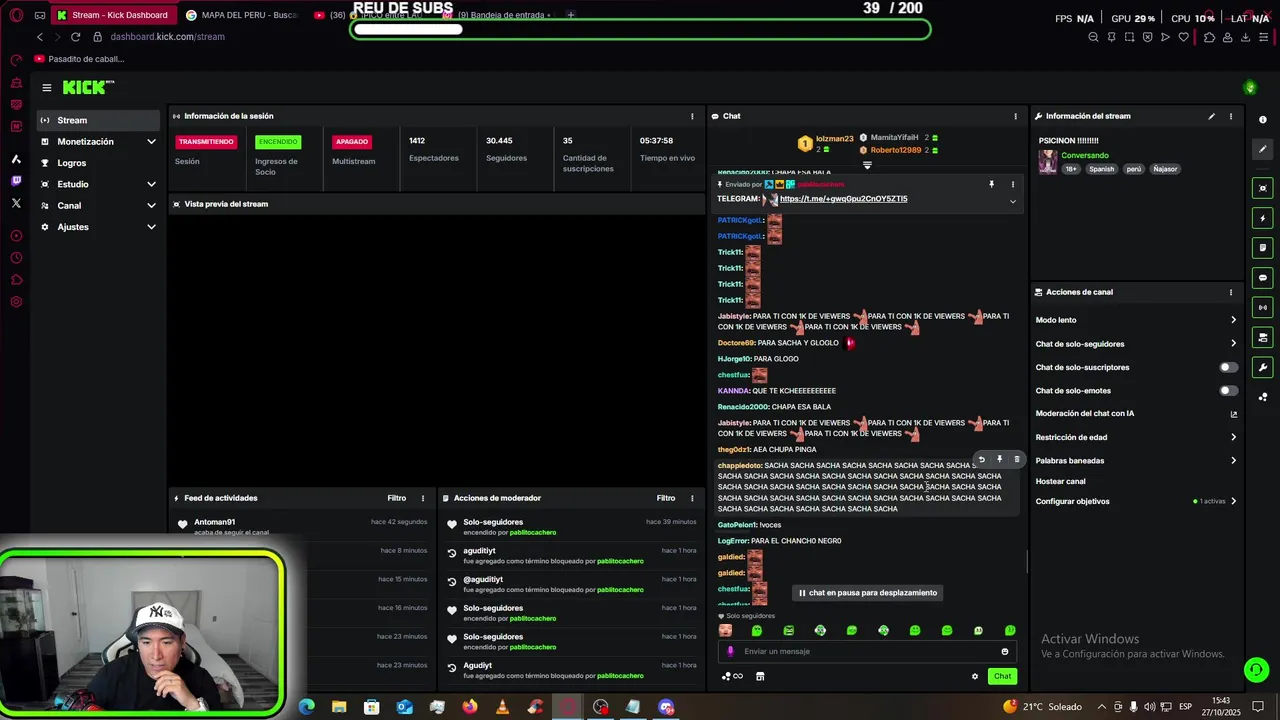Viewport: 1280px width, 720px height.
Task: Open File Explorer from the taskbar
Action: tap(339, 707)
